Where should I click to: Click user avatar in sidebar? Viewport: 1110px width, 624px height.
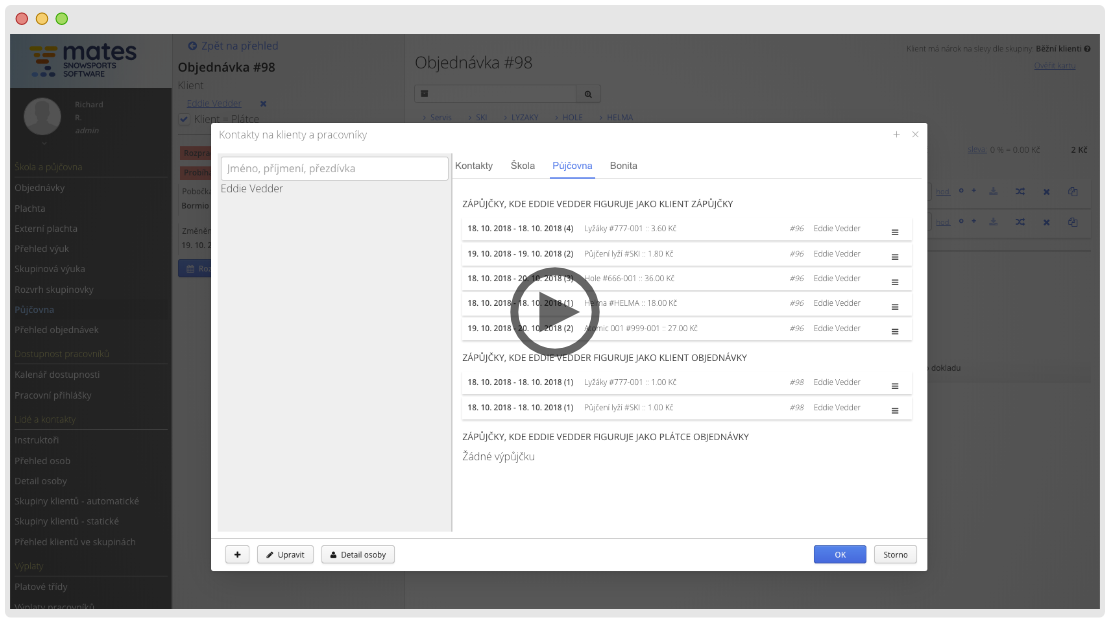pyautogui.click(x=42, y=116)
